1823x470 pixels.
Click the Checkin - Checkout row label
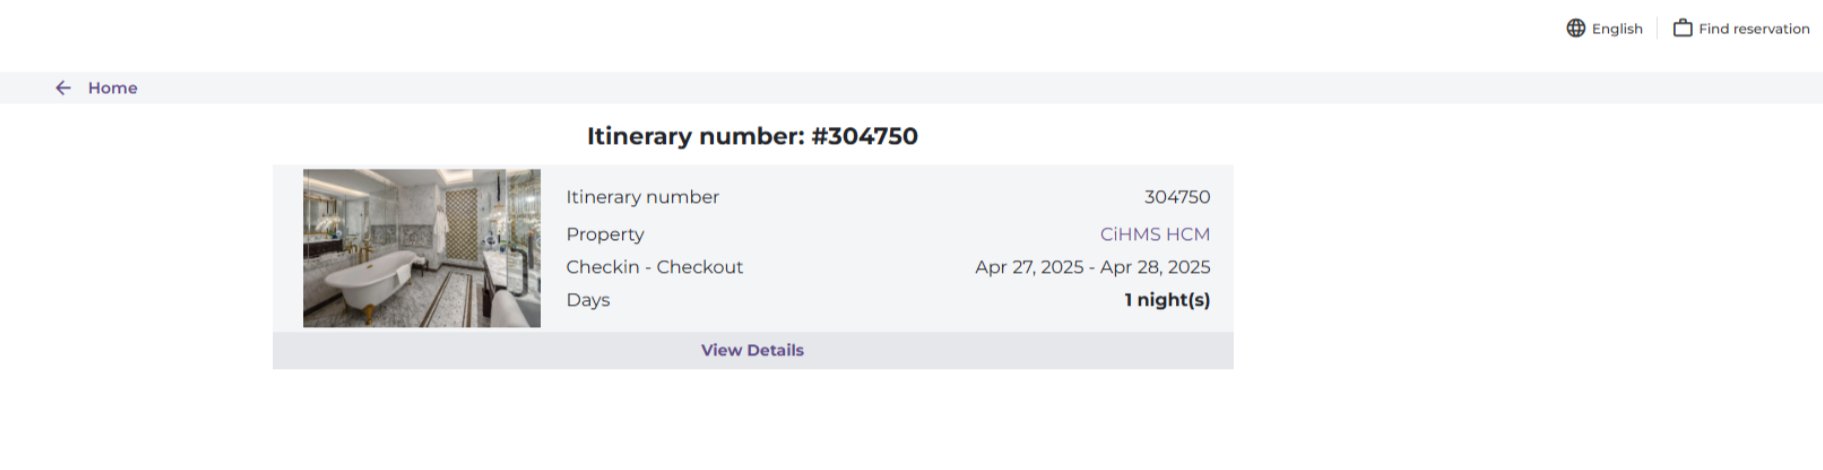654,267
